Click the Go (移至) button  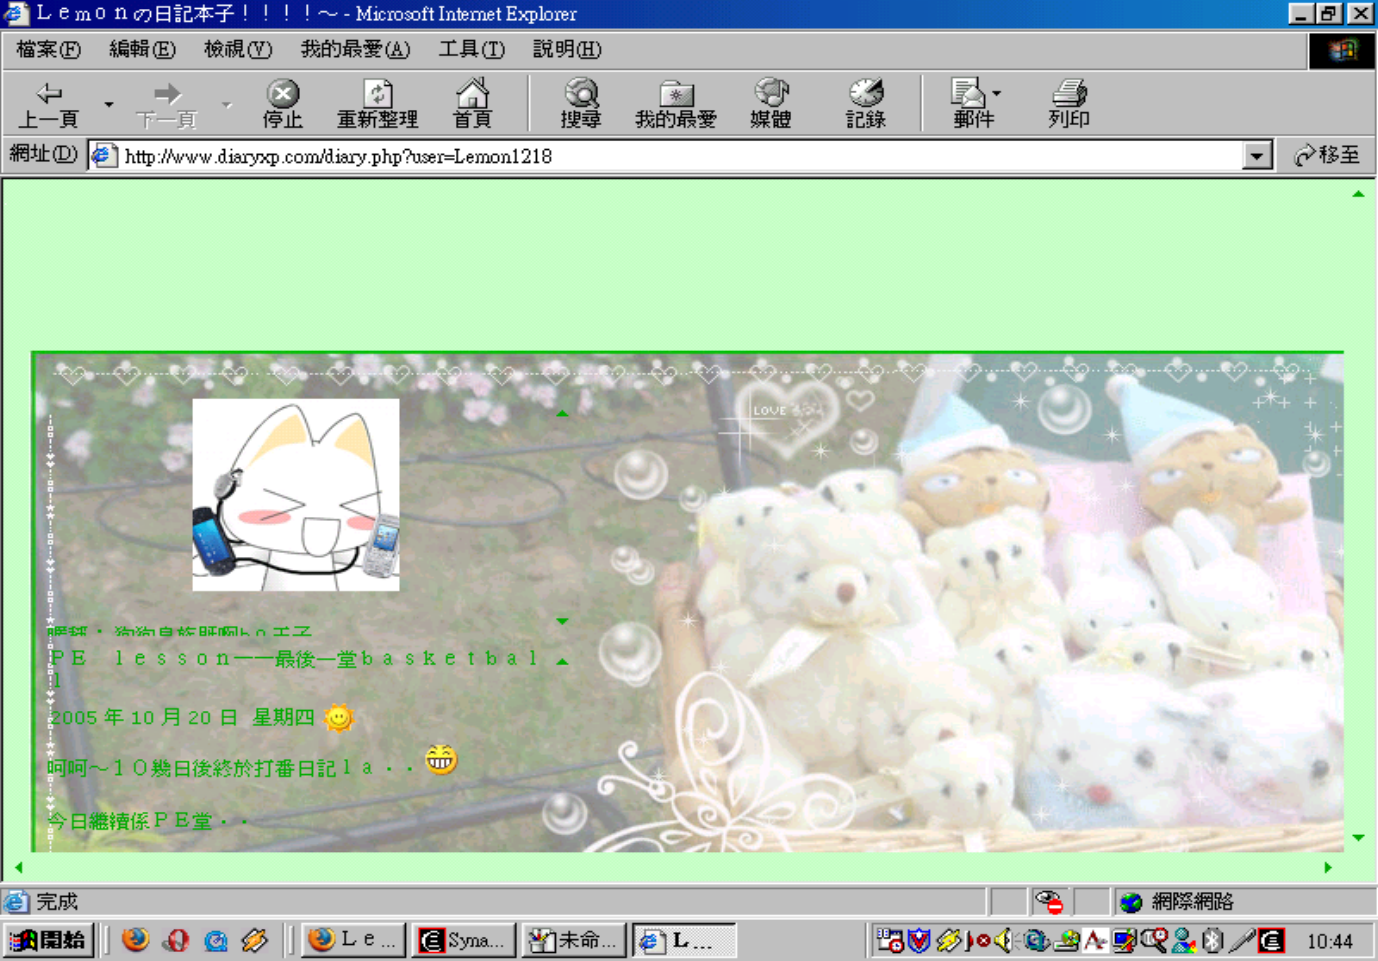coord(1326,155)
